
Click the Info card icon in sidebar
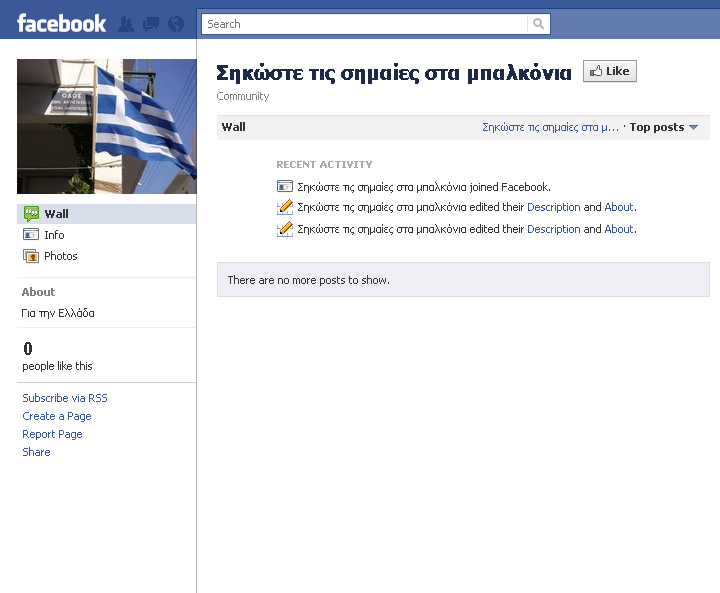click(x=31, y=235)
